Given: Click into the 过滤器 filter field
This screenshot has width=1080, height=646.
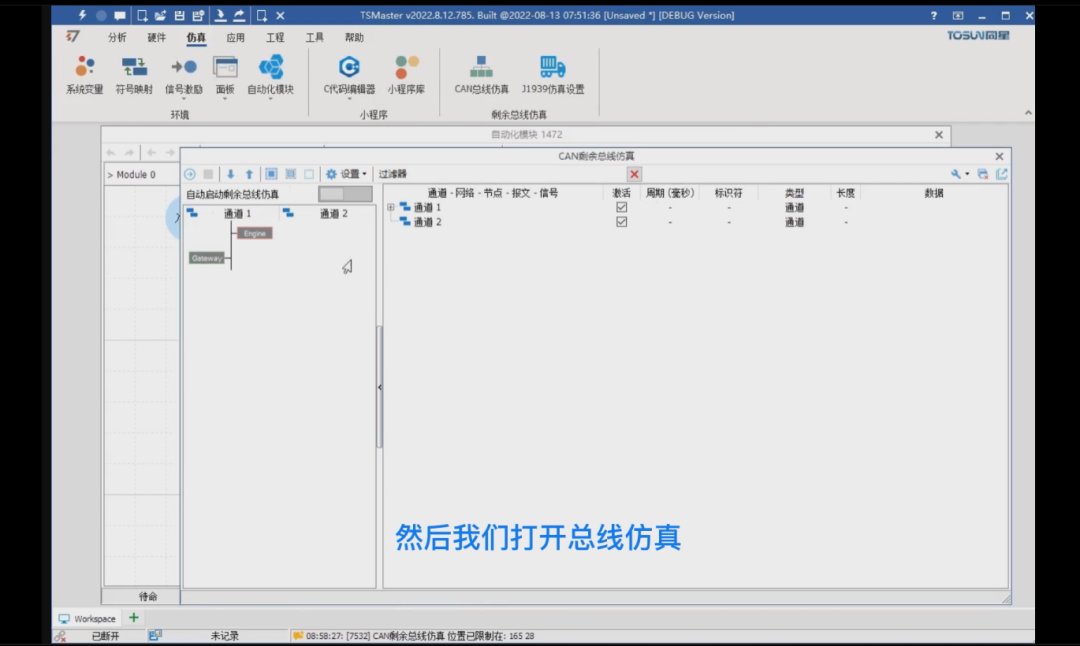Looking at the screenshot, I should tap(517, 174).
